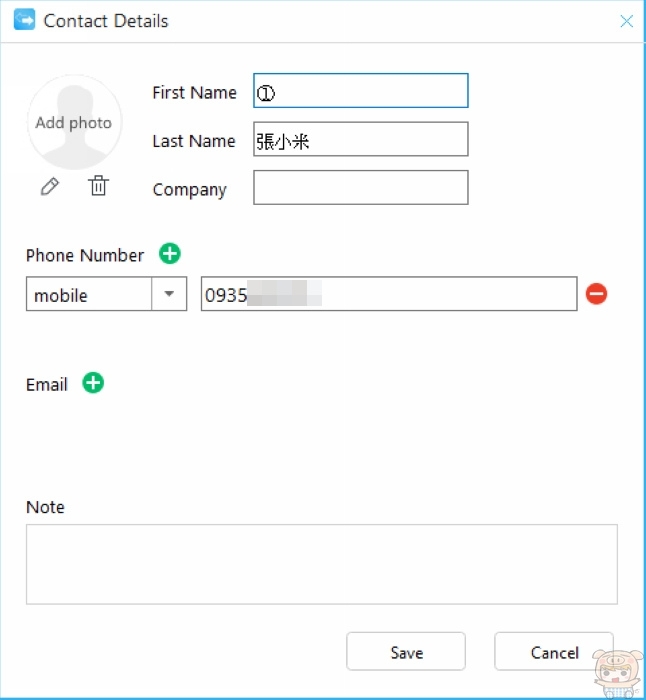Viewport: 646px width, 700px height.
Task: Click the Note section label
Action: 45,507
